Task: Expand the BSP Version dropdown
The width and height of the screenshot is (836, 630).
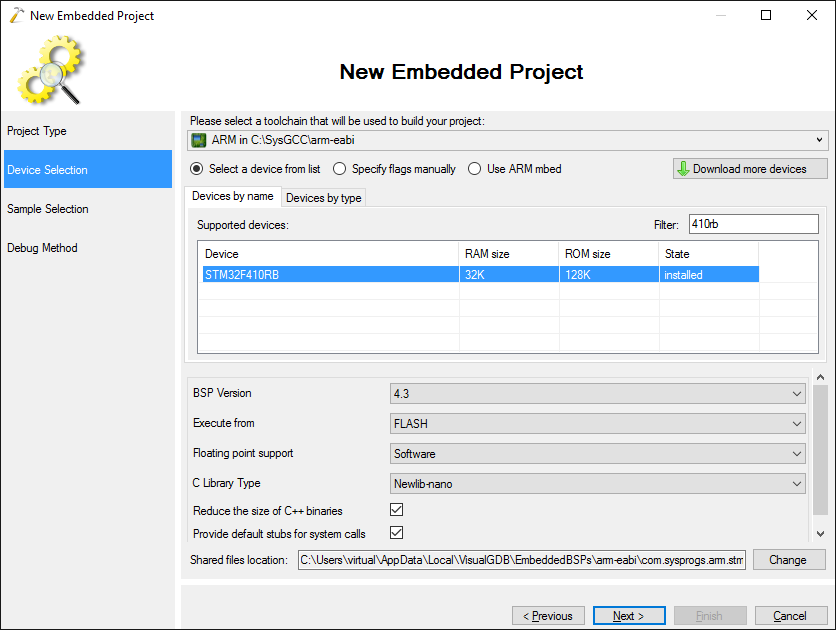Action: (598, 394)
